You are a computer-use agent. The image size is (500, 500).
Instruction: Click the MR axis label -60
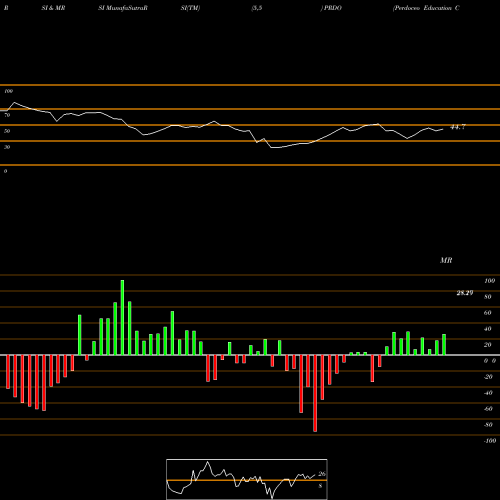click(x=488, y=409)
